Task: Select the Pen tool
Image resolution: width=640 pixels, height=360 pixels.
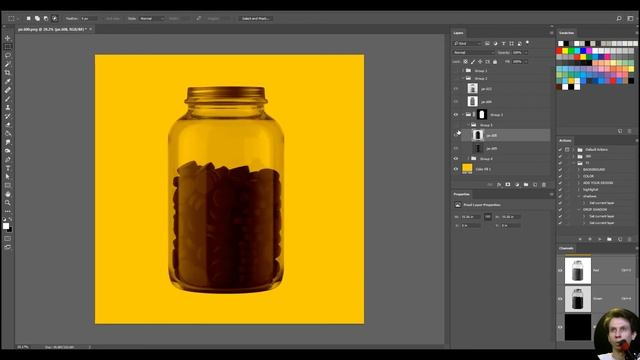Action: 7,160
